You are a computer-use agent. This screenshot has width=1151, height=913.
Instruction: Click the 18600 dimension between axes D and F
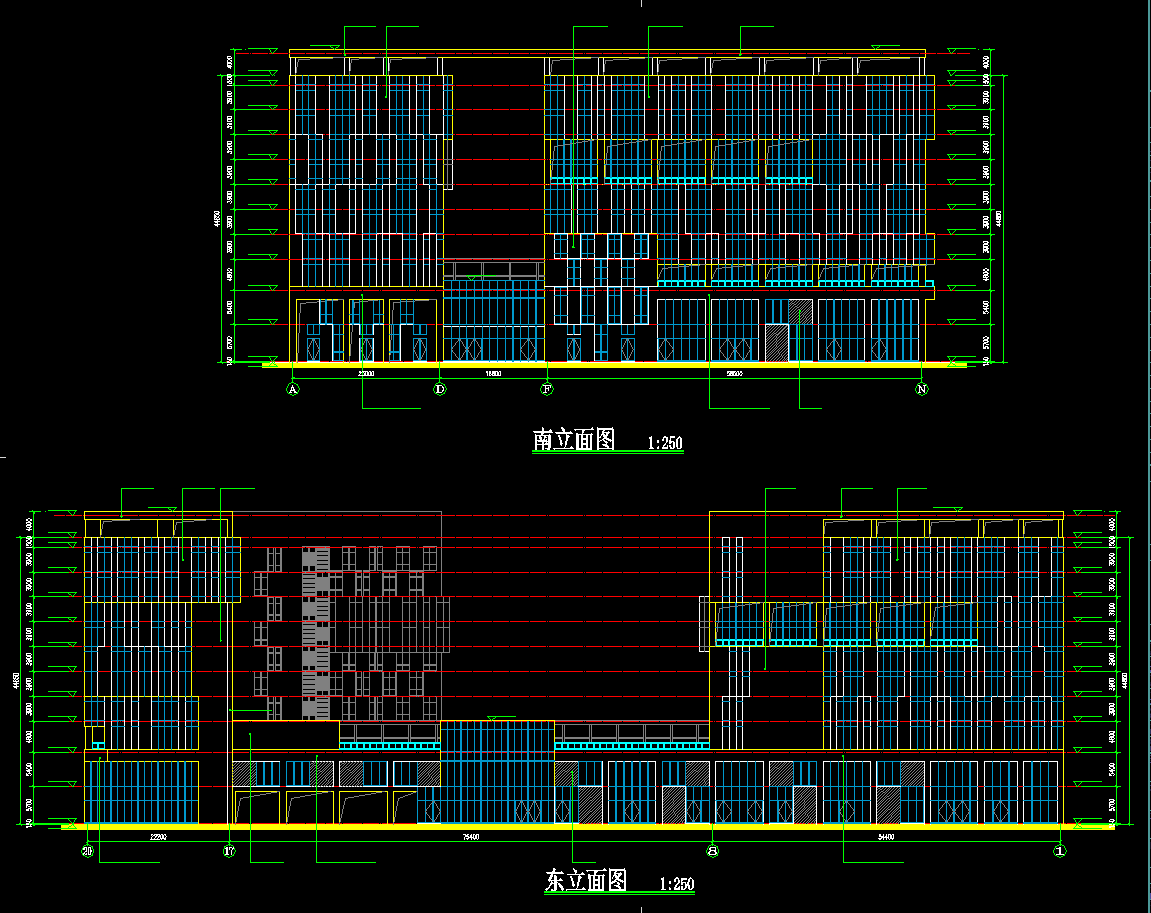click(493, 373)
